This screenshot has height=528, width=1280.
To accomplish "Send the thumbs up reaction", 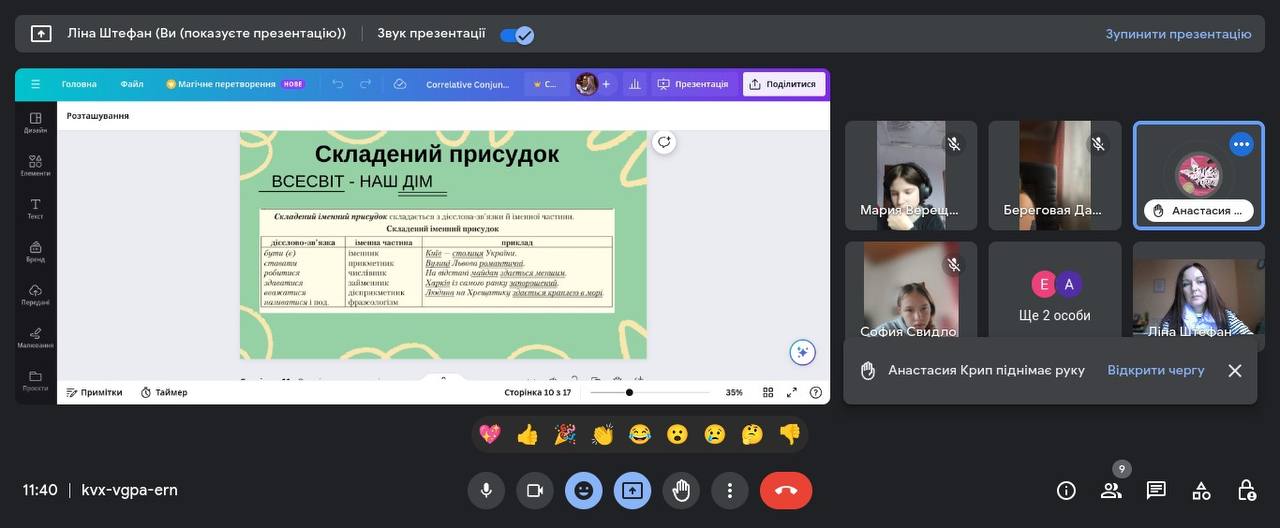I will pyautogui.click(x=527, y=434).
